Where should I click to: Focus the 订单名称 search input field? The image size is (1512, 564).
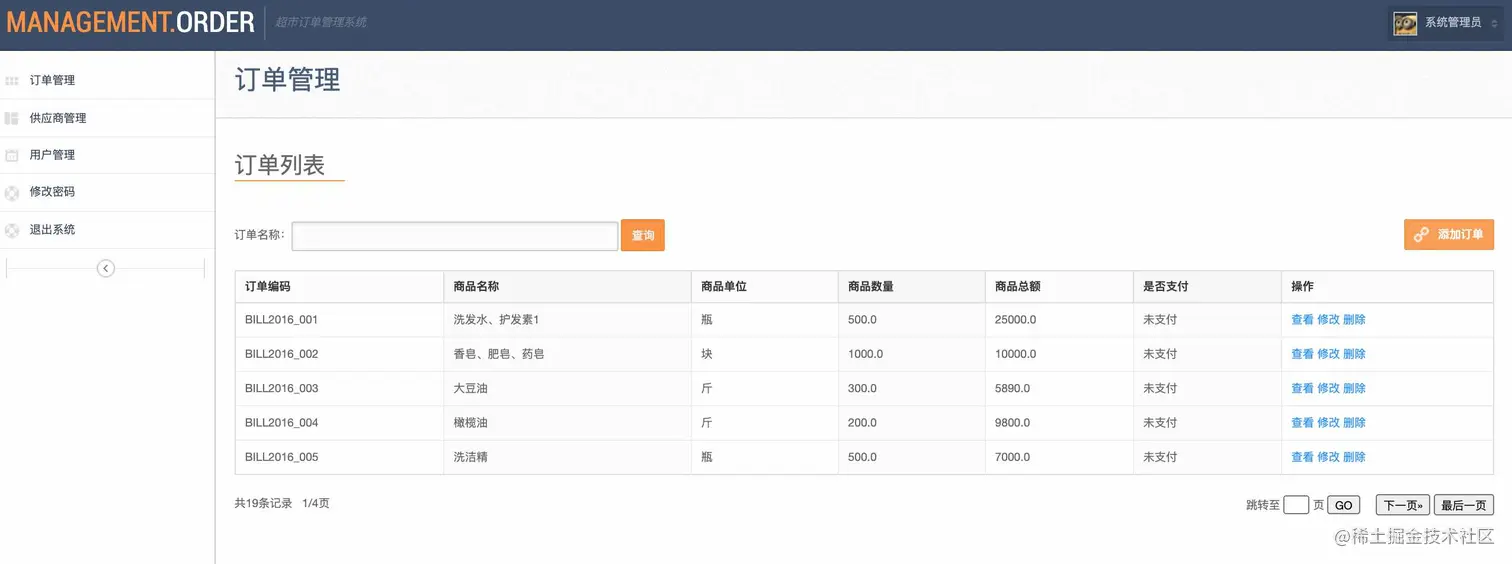pos(455,236)
